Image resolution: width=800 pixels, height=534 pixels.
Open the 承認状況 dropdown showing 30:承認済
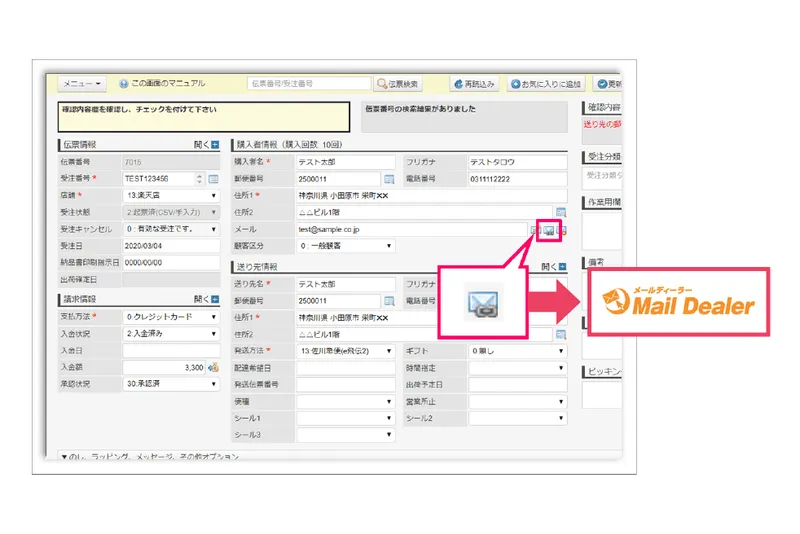(x=171, y=384)
